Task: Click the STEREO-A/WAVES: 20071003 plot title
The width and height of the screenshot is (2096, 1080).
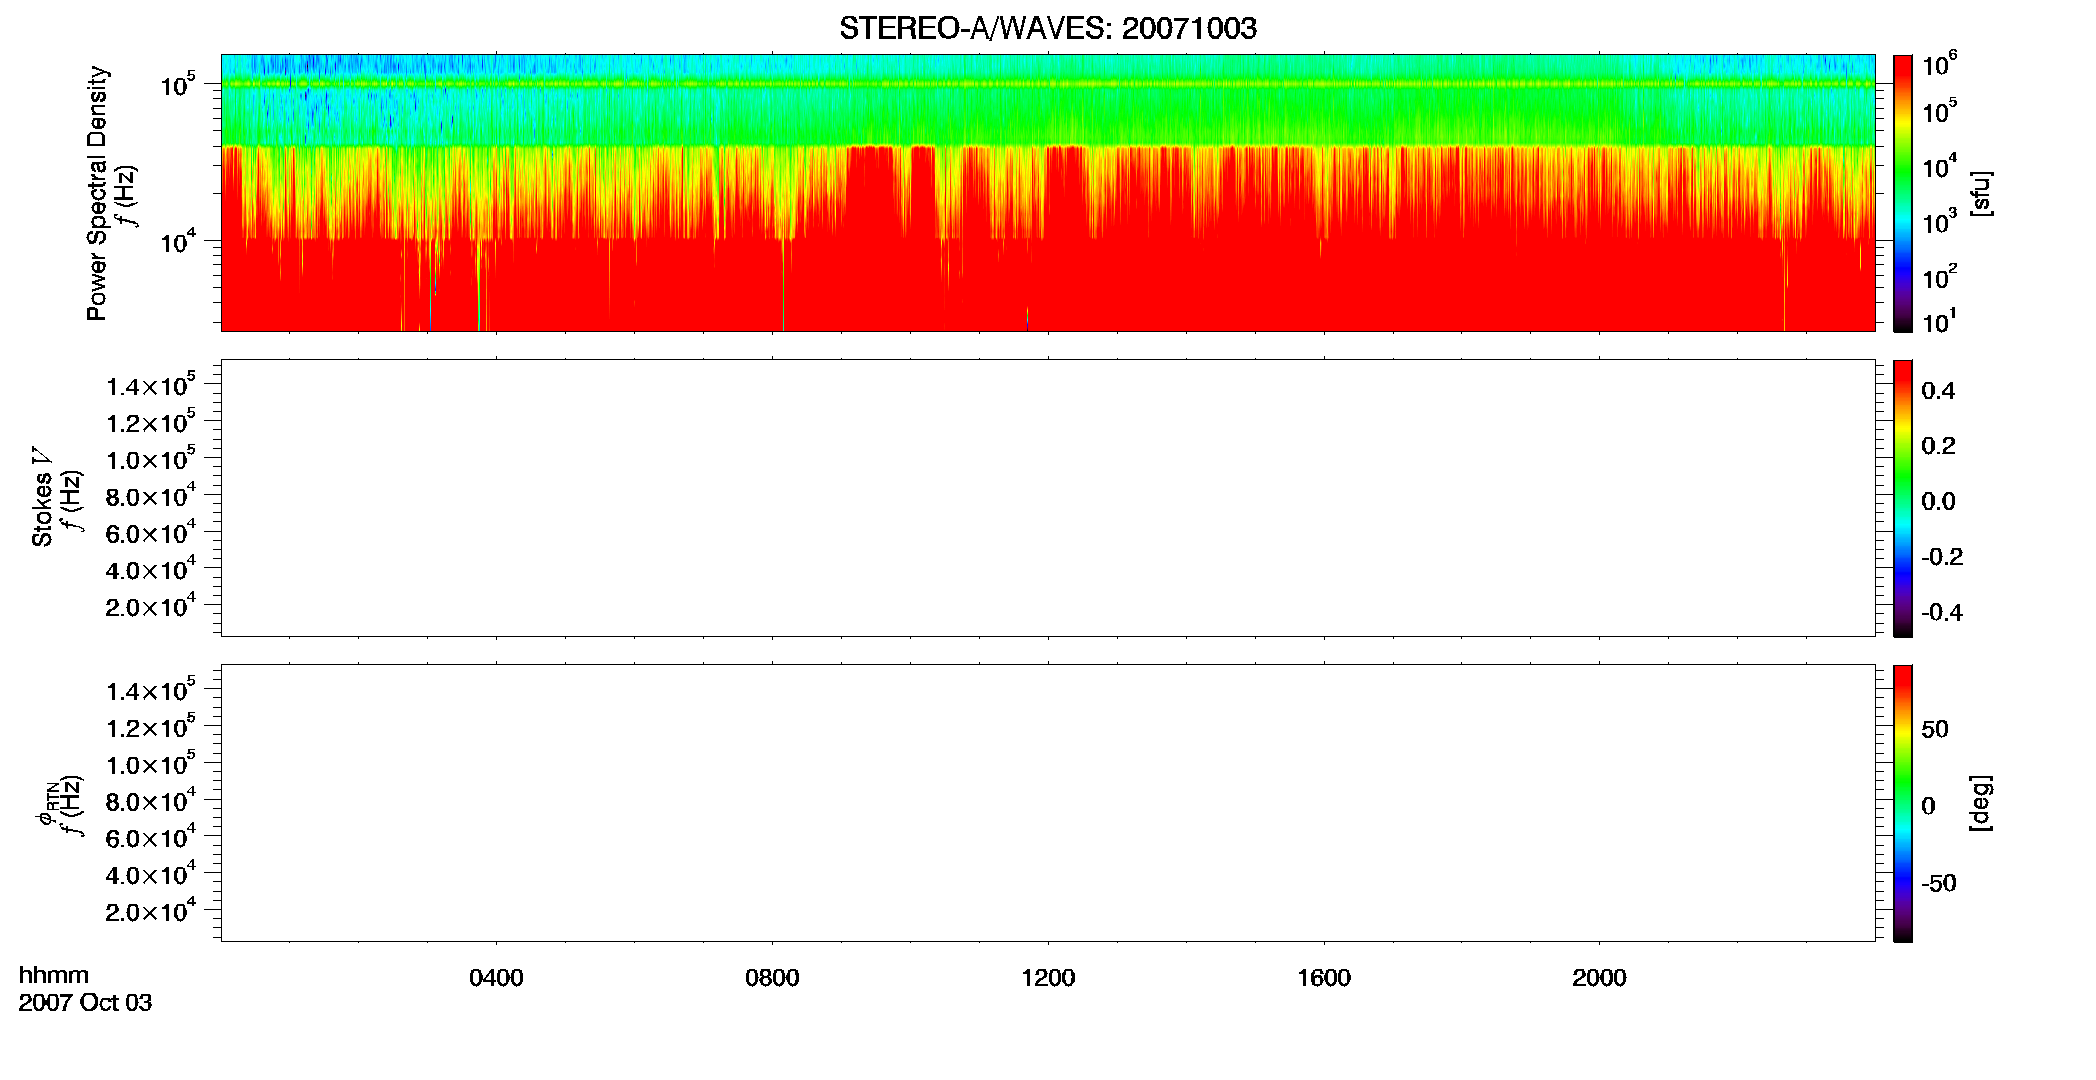Action: click(1048, 29)
